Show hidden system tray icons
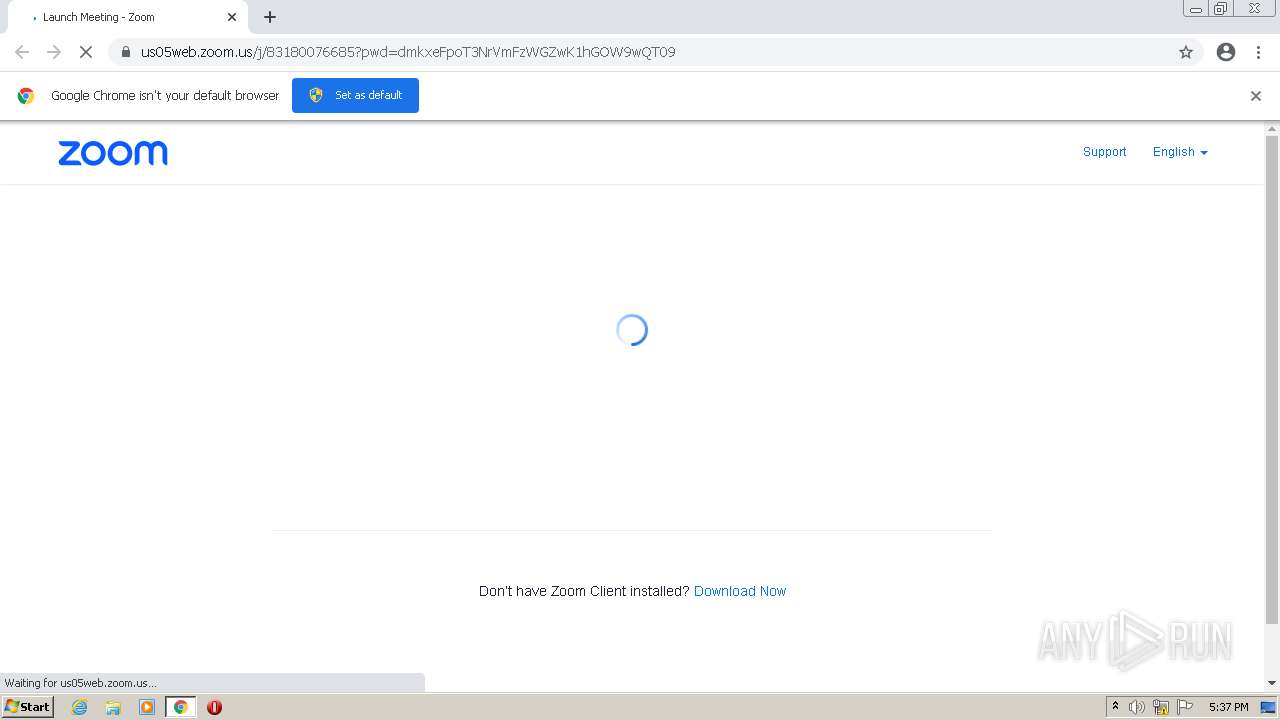Viewport: 1280px width, 720px height. pyautogui.click(x=1115, y=707)
